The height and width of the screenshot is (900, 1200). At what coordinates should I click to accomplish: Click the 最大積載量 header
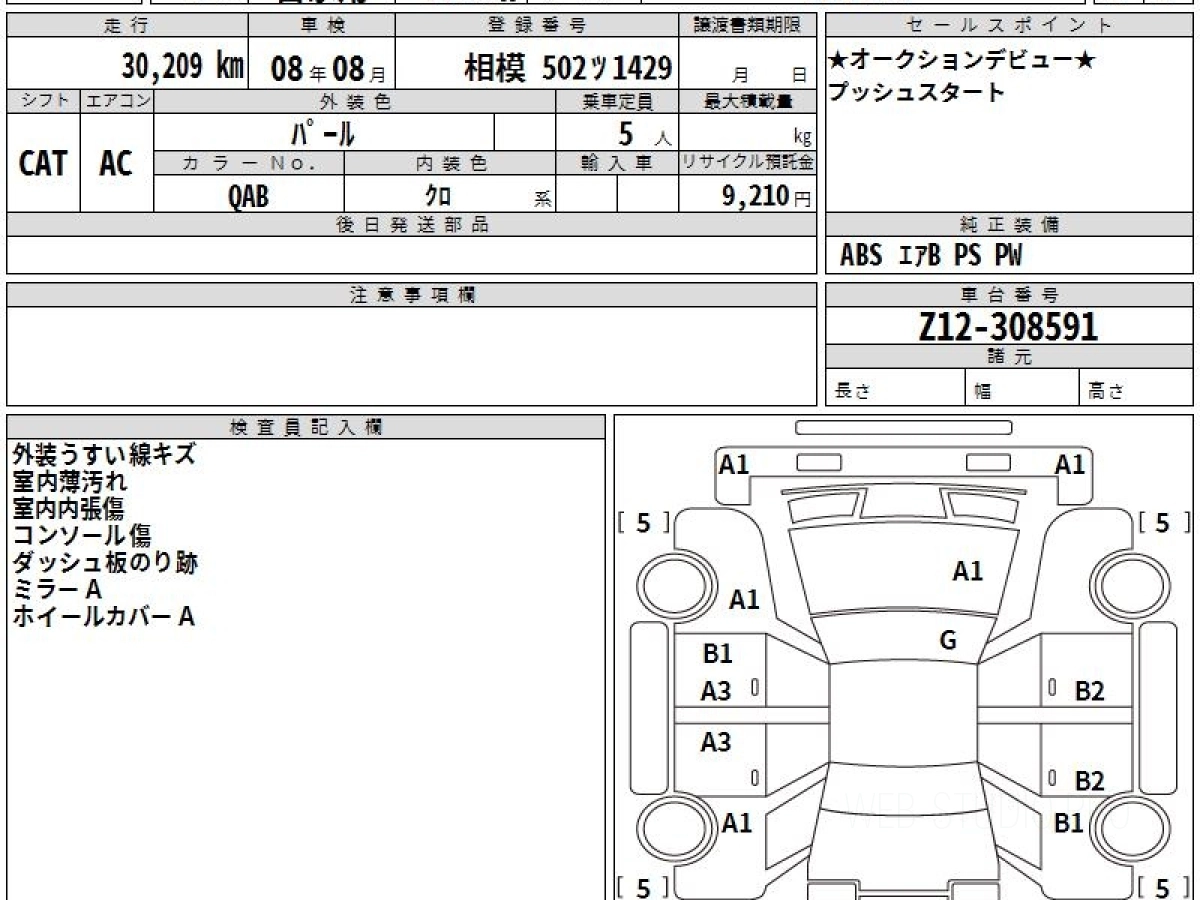click(748, 101)
